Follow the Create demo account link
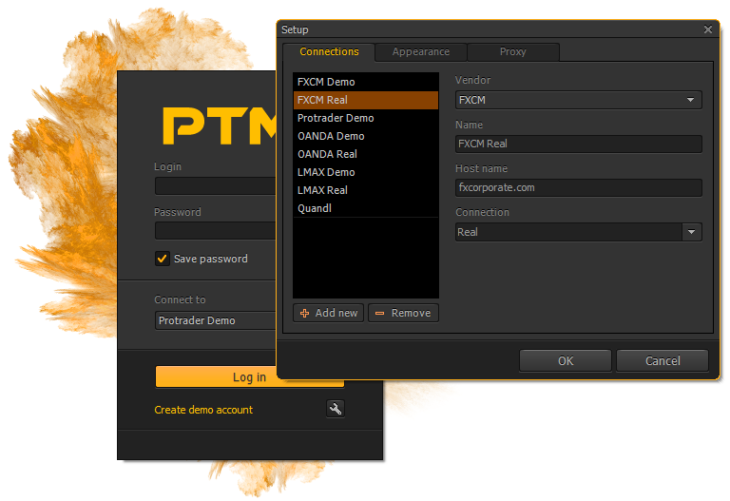The image size is (730, 501). [203, 410]
